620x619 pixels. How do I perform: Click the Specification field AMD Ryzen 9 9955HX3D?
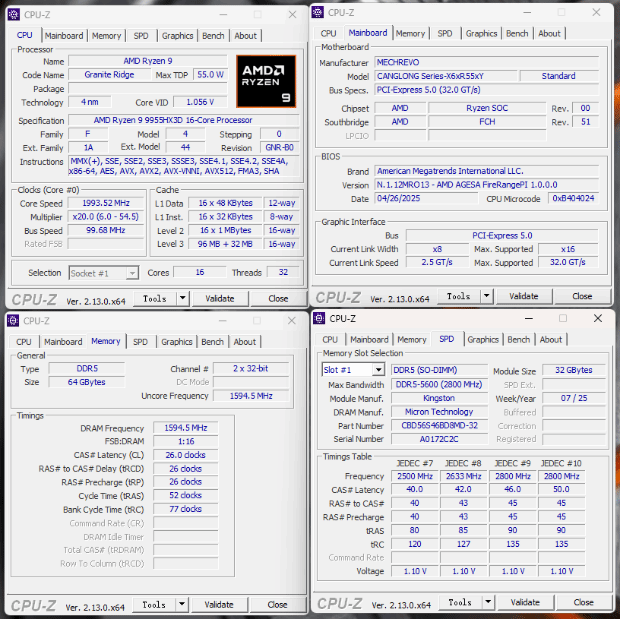184,120
